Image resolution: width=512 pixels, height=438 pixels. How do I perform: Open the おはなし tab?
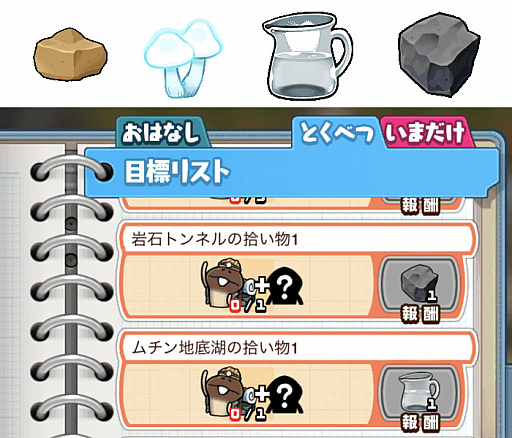tap(162, 133)
